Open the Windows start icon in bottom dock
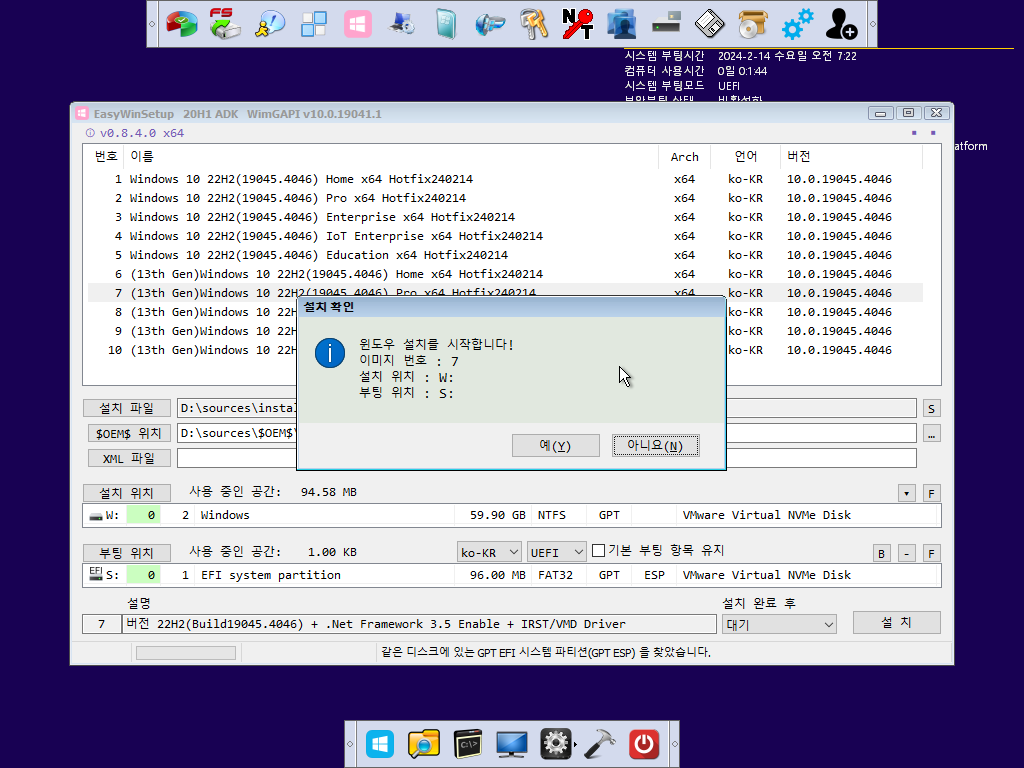Viewport: 1024px width, 768px height. point(380,744)
